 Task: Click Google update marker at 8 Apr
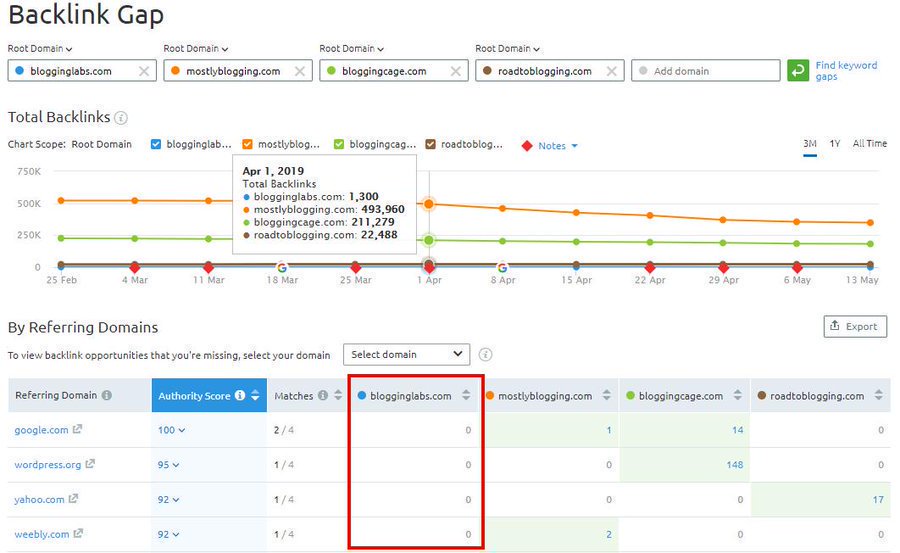coord(502,267)
